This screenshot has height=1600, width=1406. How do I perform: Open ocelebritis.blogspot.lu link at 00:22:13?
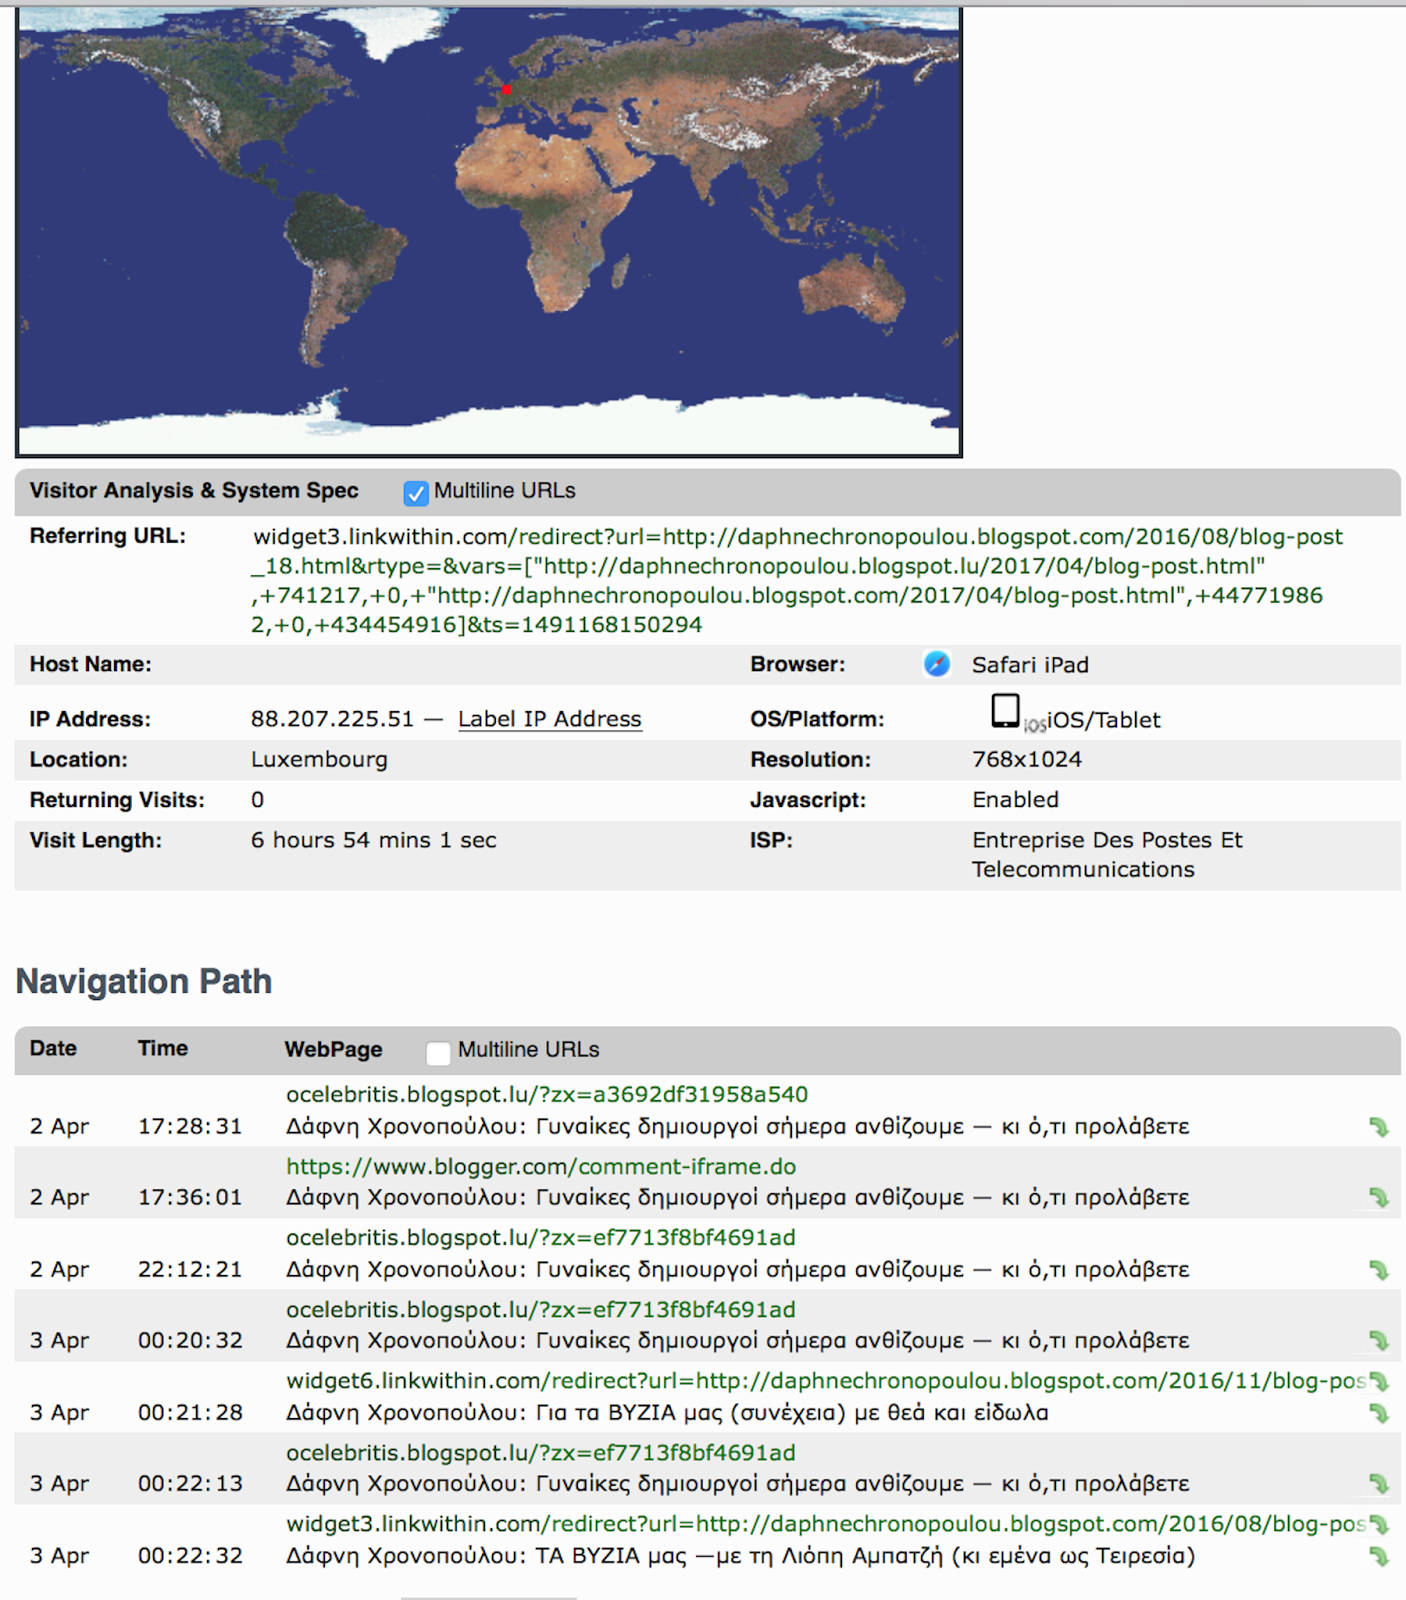[541, 1452]
